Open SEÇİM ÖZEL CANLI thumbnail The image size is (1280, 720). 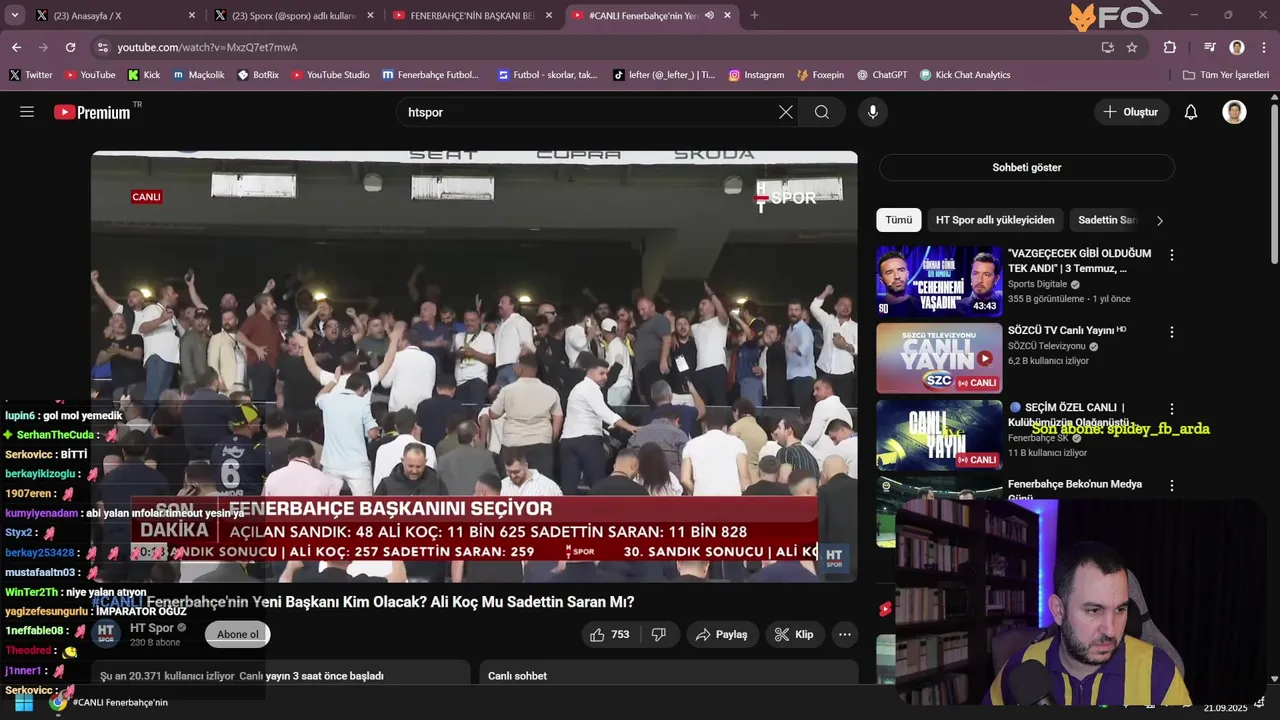(939, 435)
